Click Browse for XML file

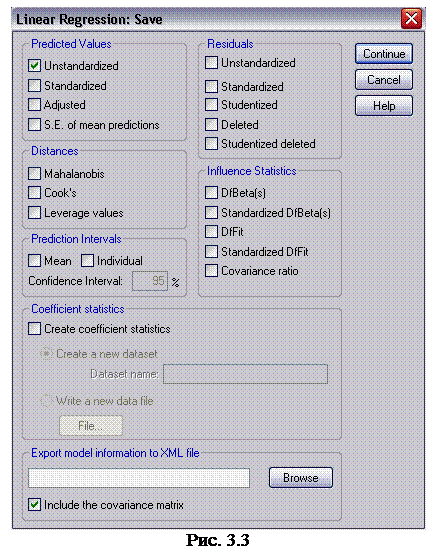click(x=301, y=478)
